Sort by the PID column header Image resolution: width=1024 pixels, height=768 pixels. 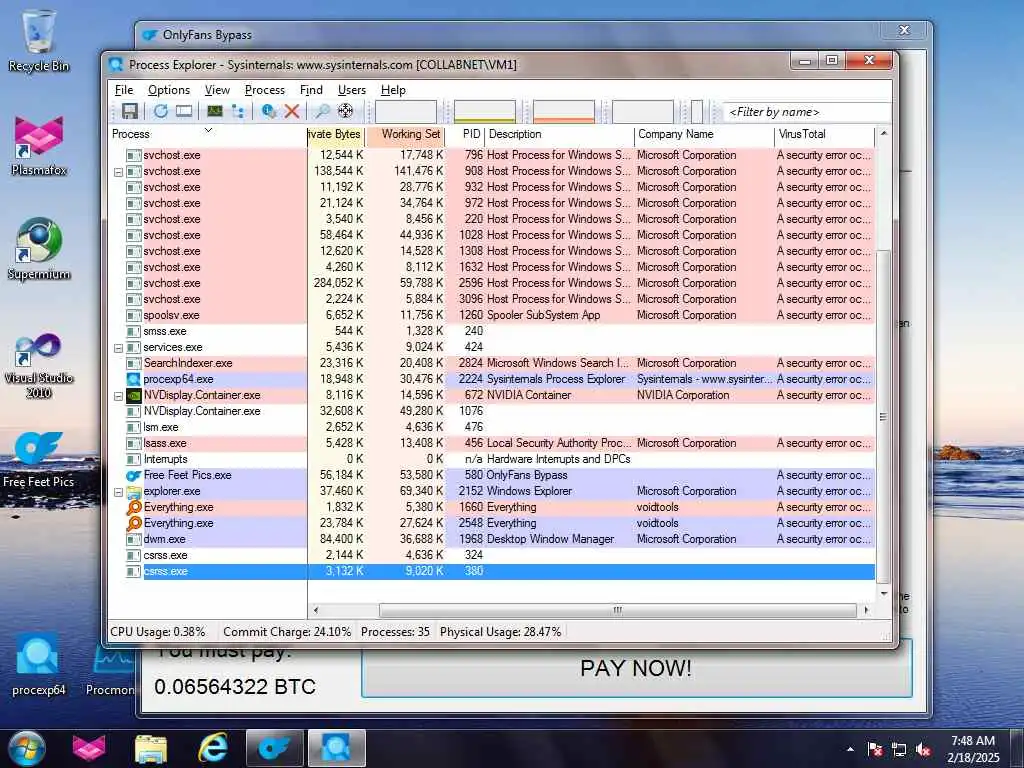point(465,135)
